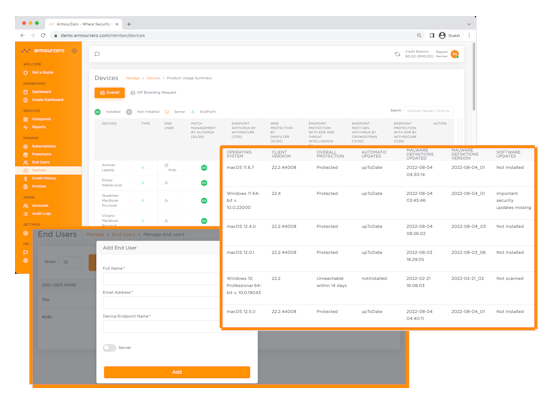This screenshot has height=400, width=553.
Task: Open Create Dashboard in the sidebar
Action: point(48,100)
